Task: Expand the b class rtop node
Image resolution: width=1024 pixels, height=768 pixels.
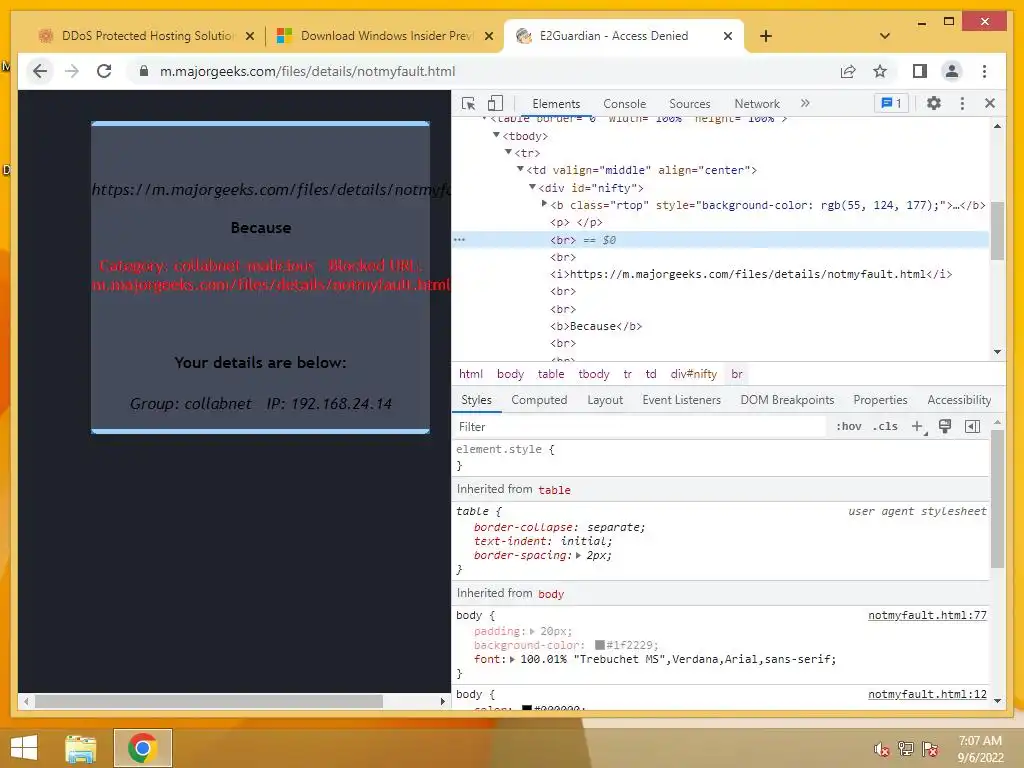Action: coord(544,204)
